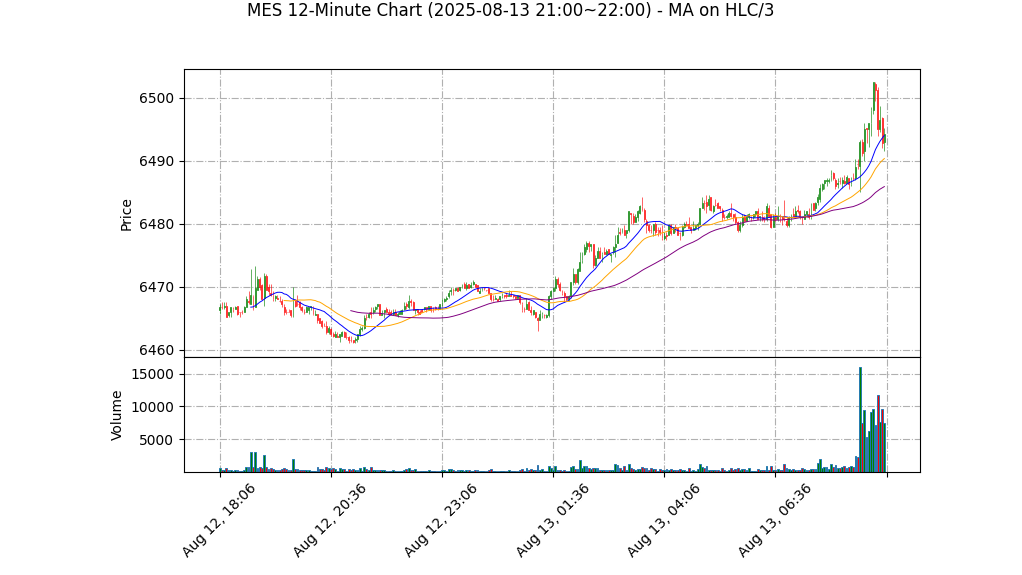1022x575 pixels.
Task: Click the highest candlestick peak above 6500
Action: click(874, 98)
